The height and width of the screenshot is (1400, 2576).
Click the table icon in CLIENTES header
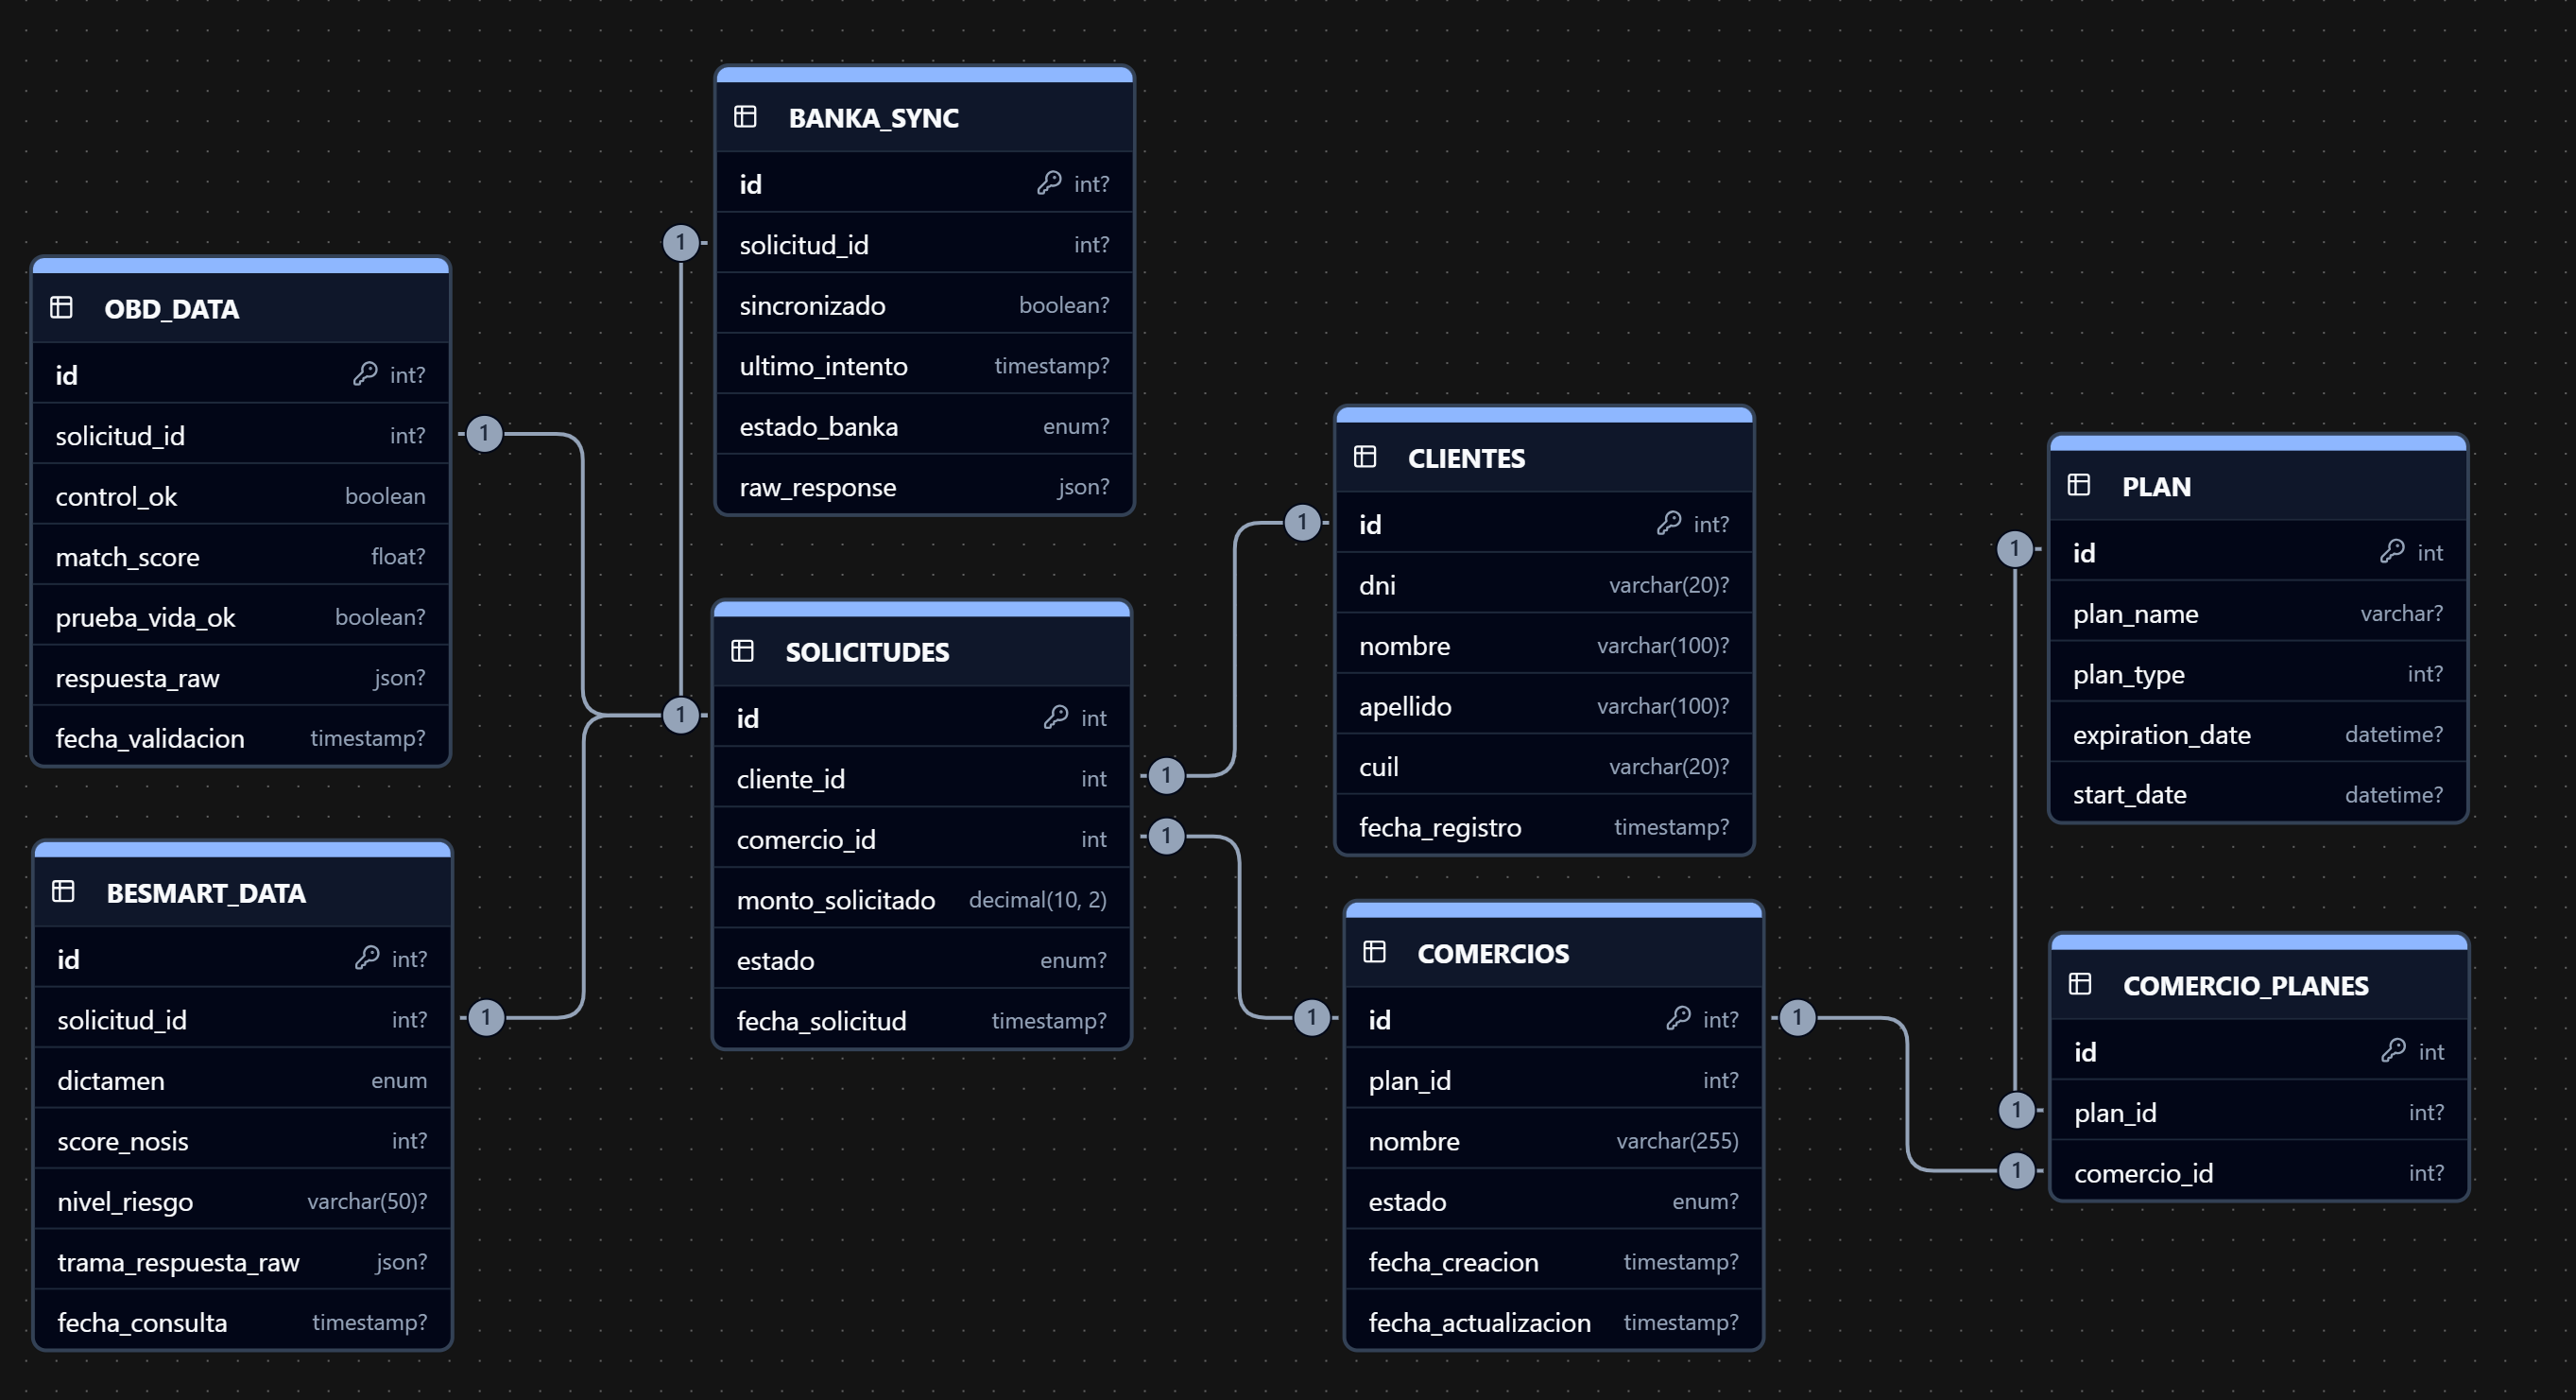pos(1365,457)
